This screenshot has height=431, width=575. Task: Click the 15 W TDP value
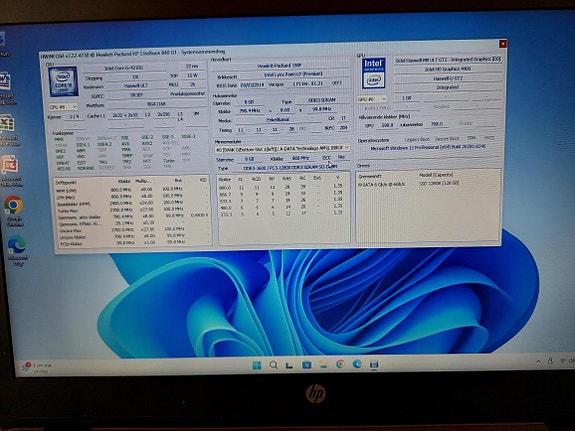coord(193,76)
